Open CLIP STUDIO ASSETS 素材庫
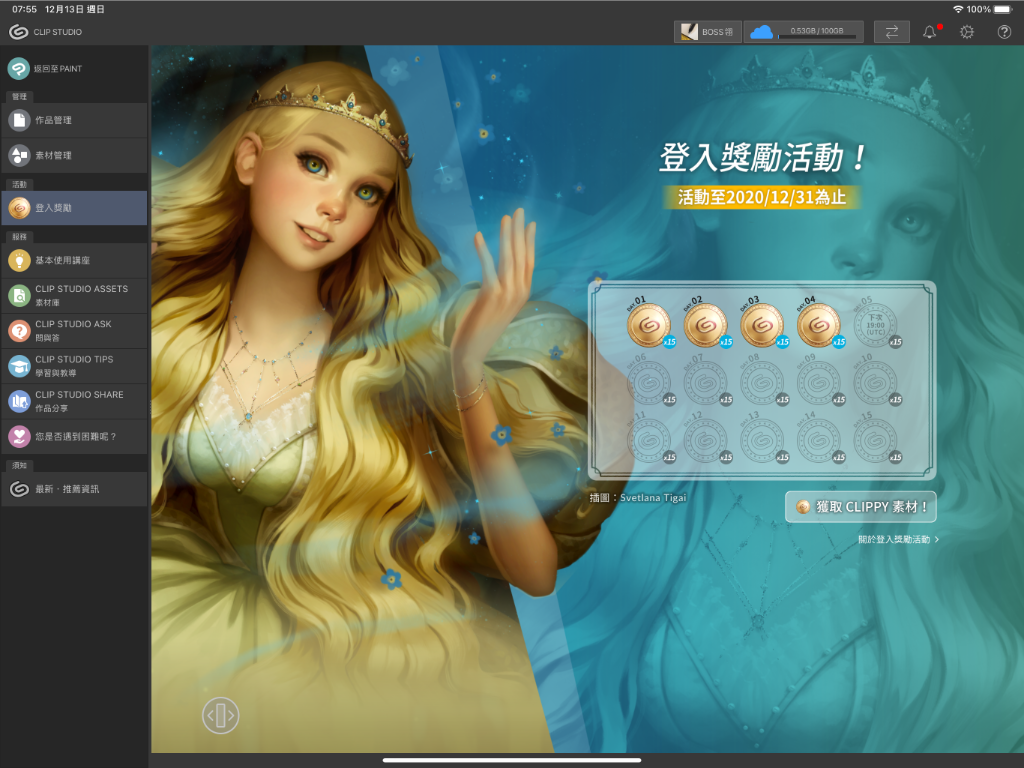 click(74, 295)
